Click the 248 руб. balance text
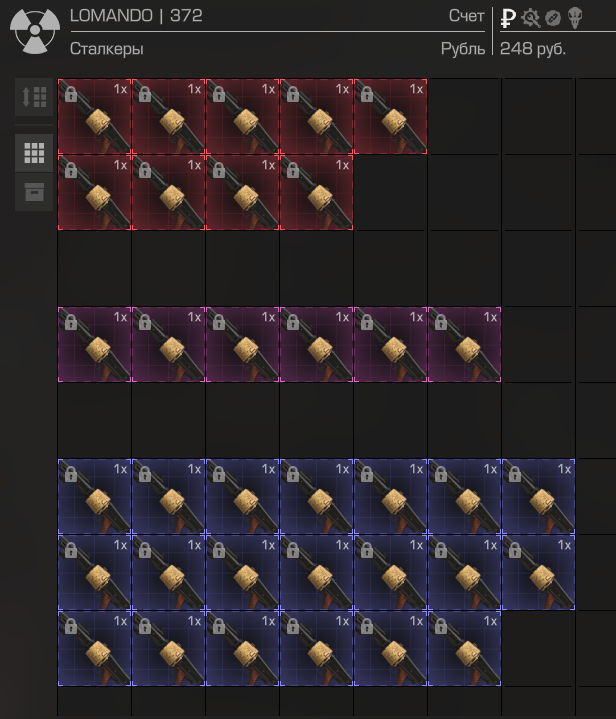 coord(533,49)
